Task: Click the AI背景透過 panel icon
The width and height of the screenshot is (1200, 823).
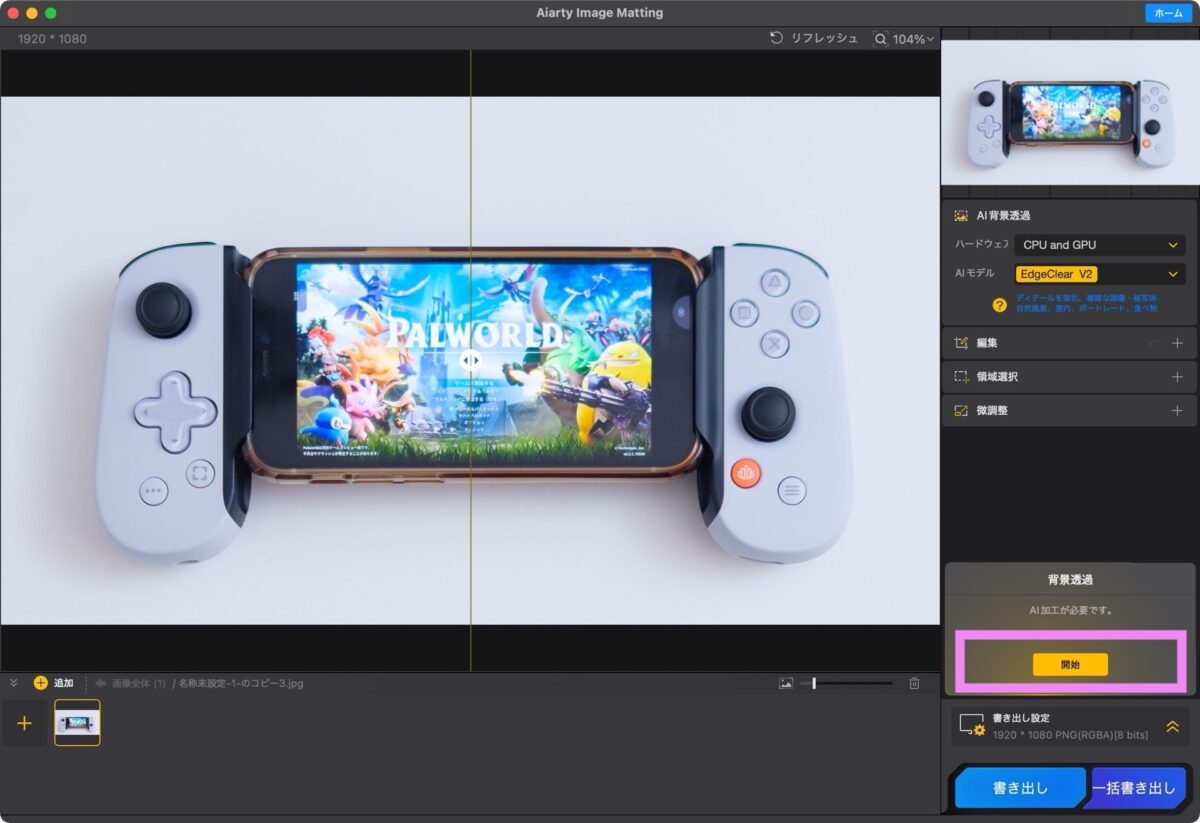Action: (960, 215)
